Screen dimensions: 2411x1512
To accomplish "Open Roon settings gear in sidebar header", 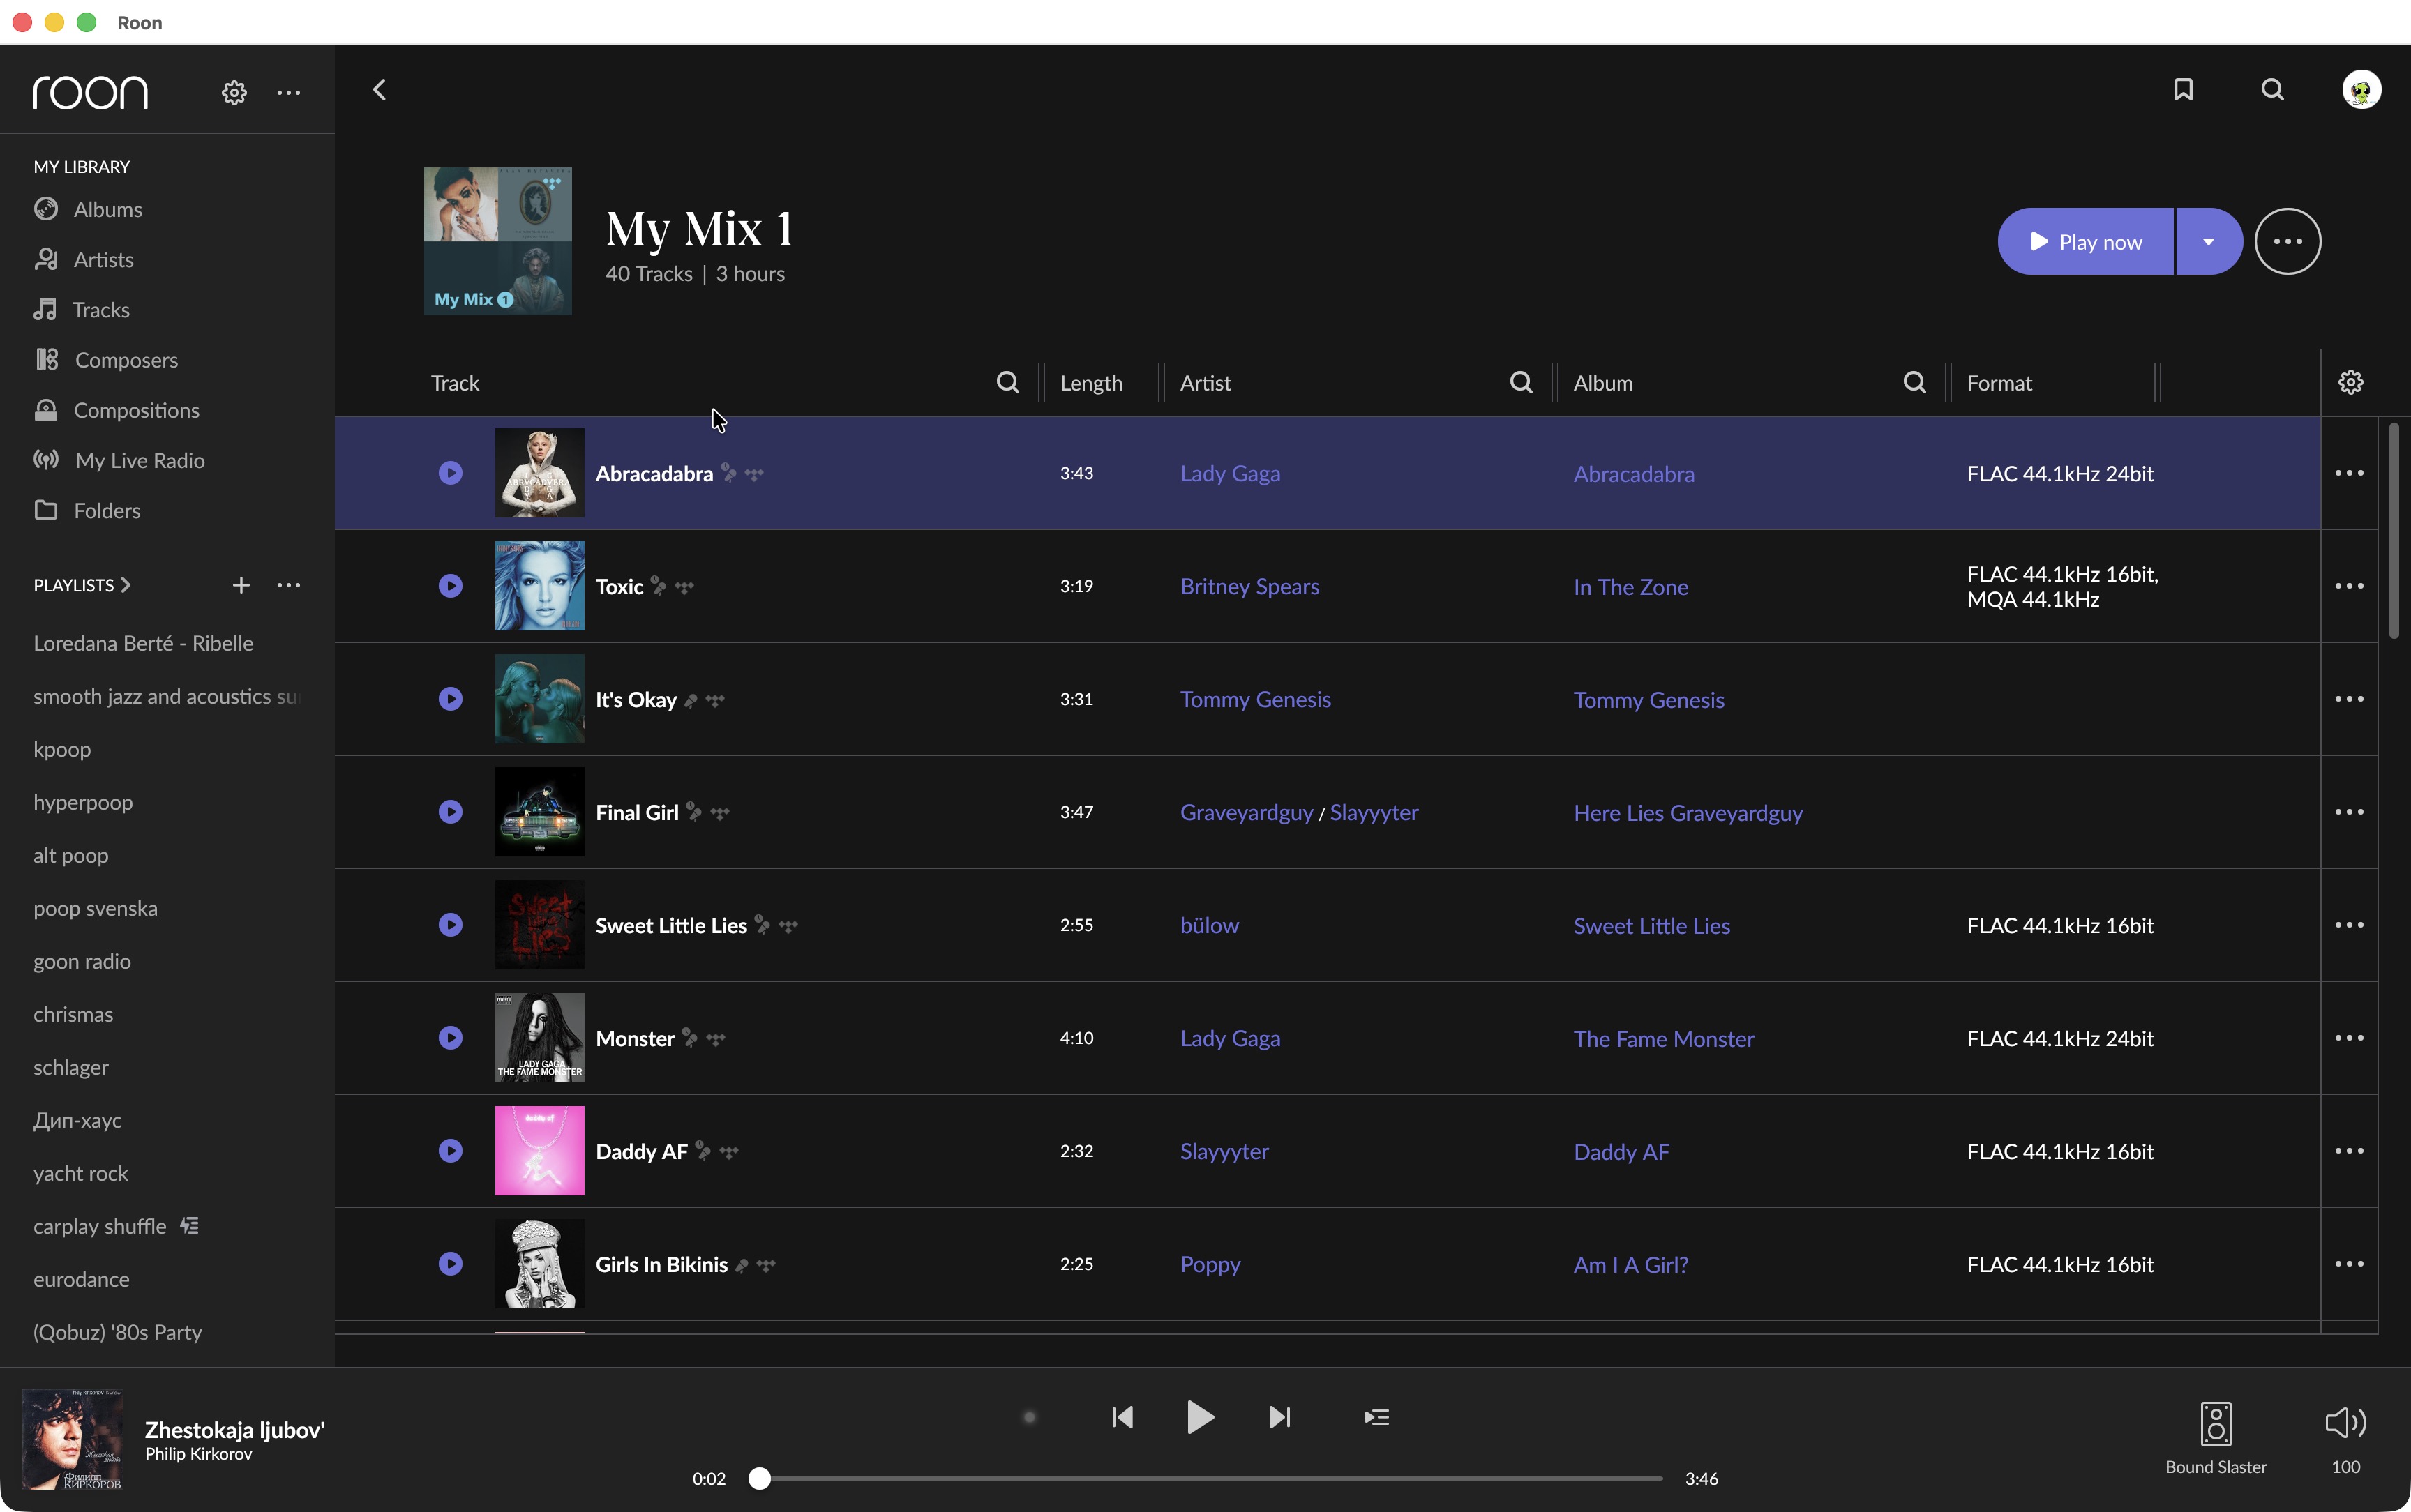I will point(234,92).
